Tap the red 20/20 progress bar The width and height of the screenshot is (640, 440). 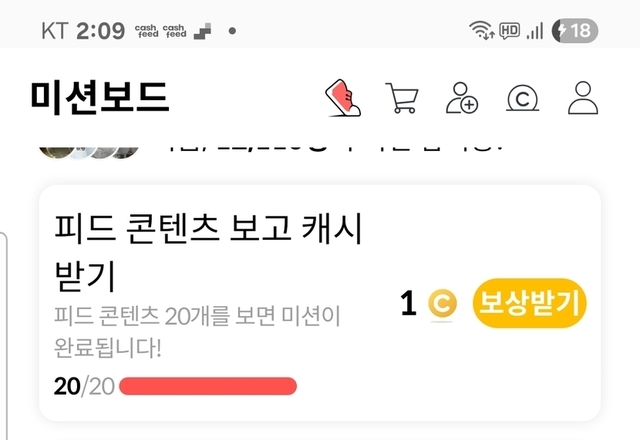click(208, 386)
